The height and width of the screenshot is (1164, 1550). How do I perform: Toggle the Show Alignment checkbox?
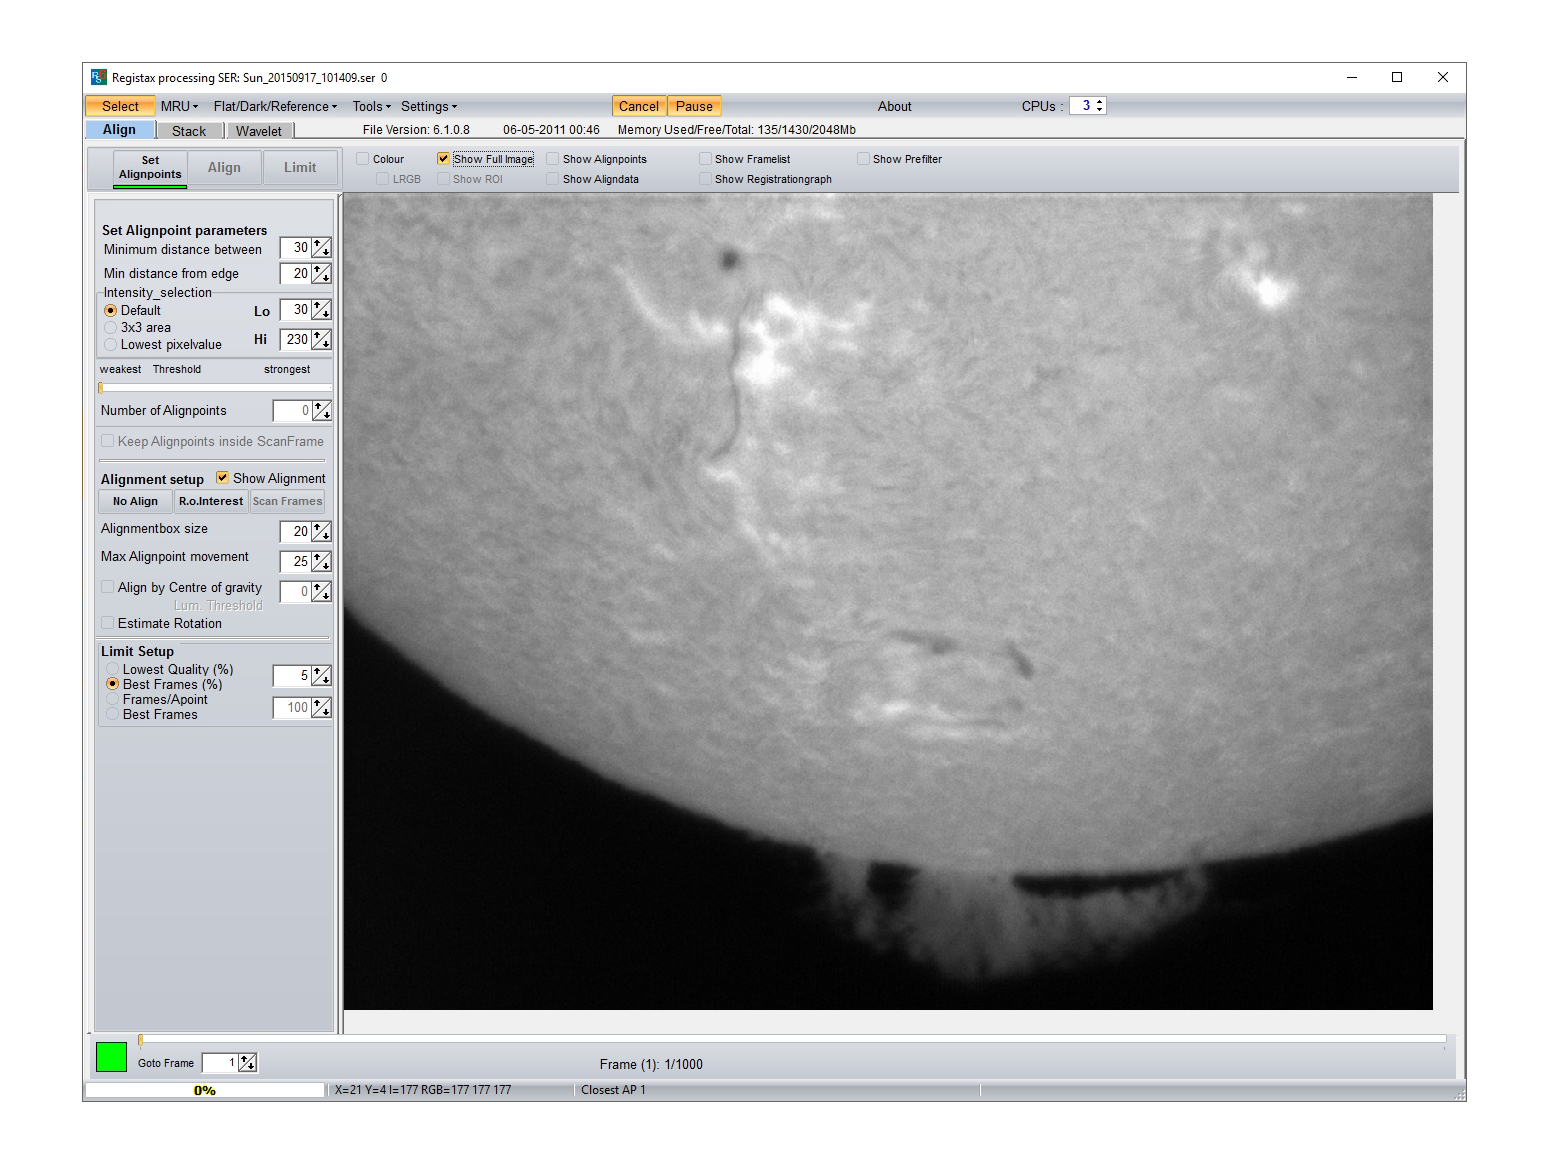click(223, 478)
